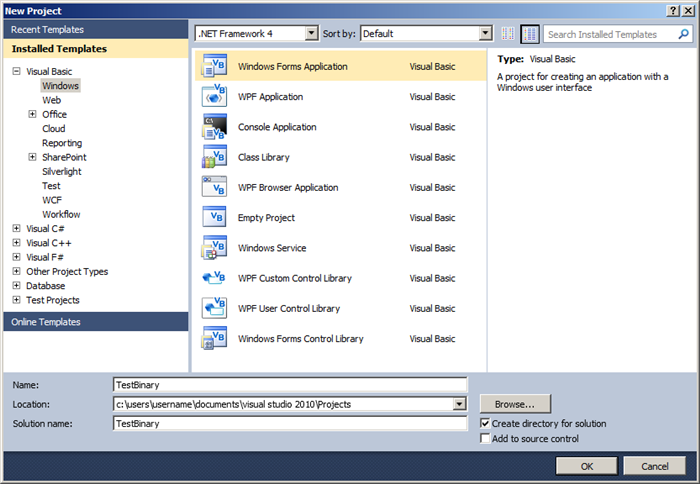Select the 'Empty Project' template name
The width and height of the screenshot is (700, 484).
coord(266,217)
